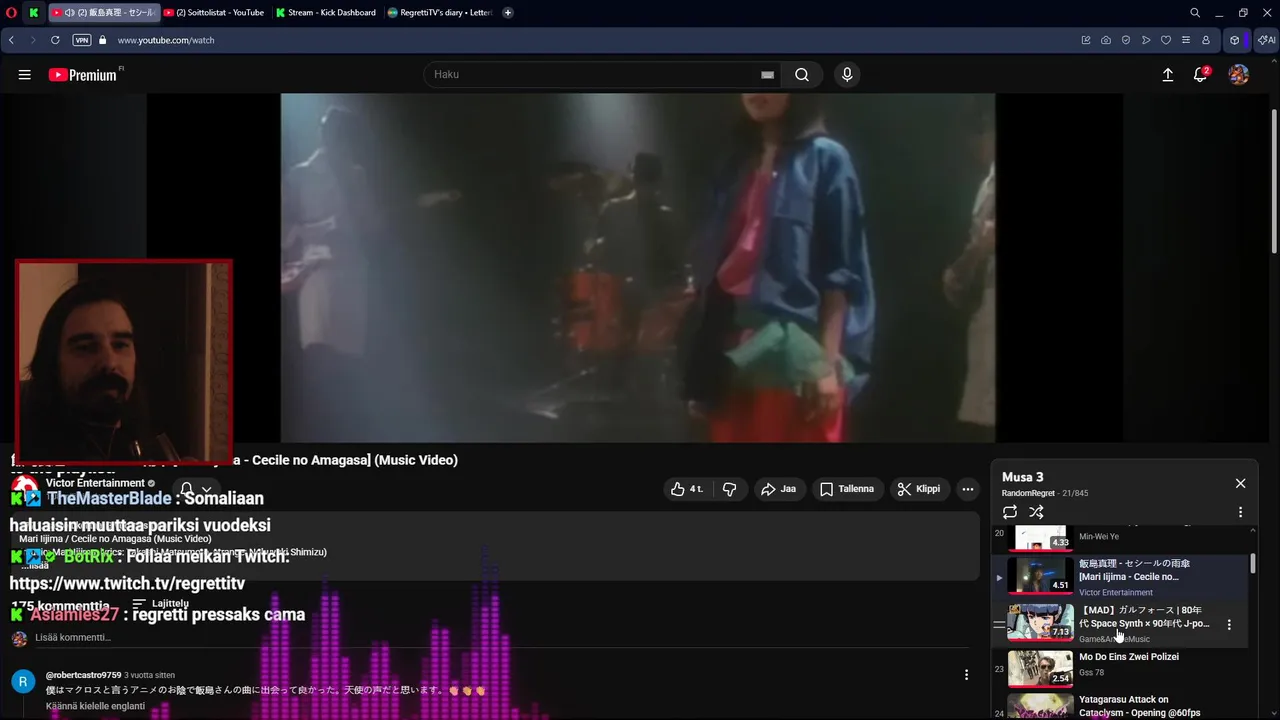Open the Musa 3 playlist options menu

pyautogui.click(x=1240, y=512)
